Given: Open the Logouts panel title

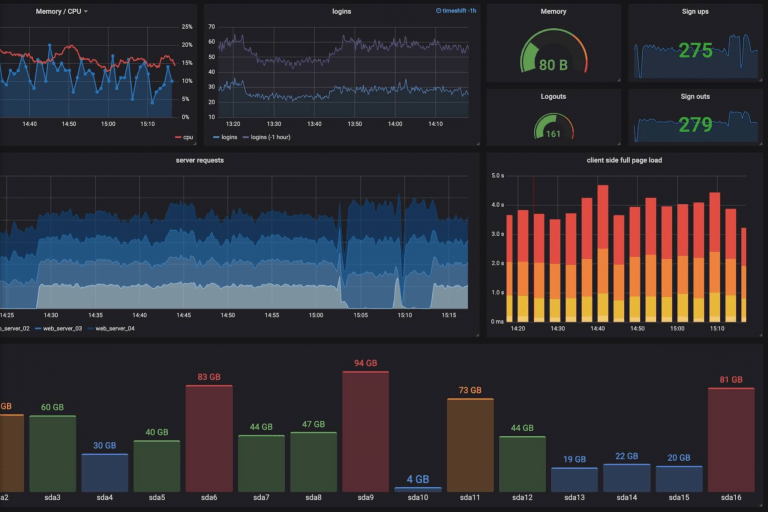Looking at the screenshot, I should click(x=553, y=97).
